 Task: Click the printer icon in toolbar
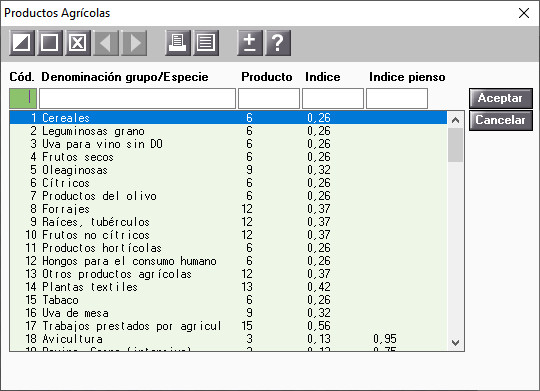(x=178, y=43)
